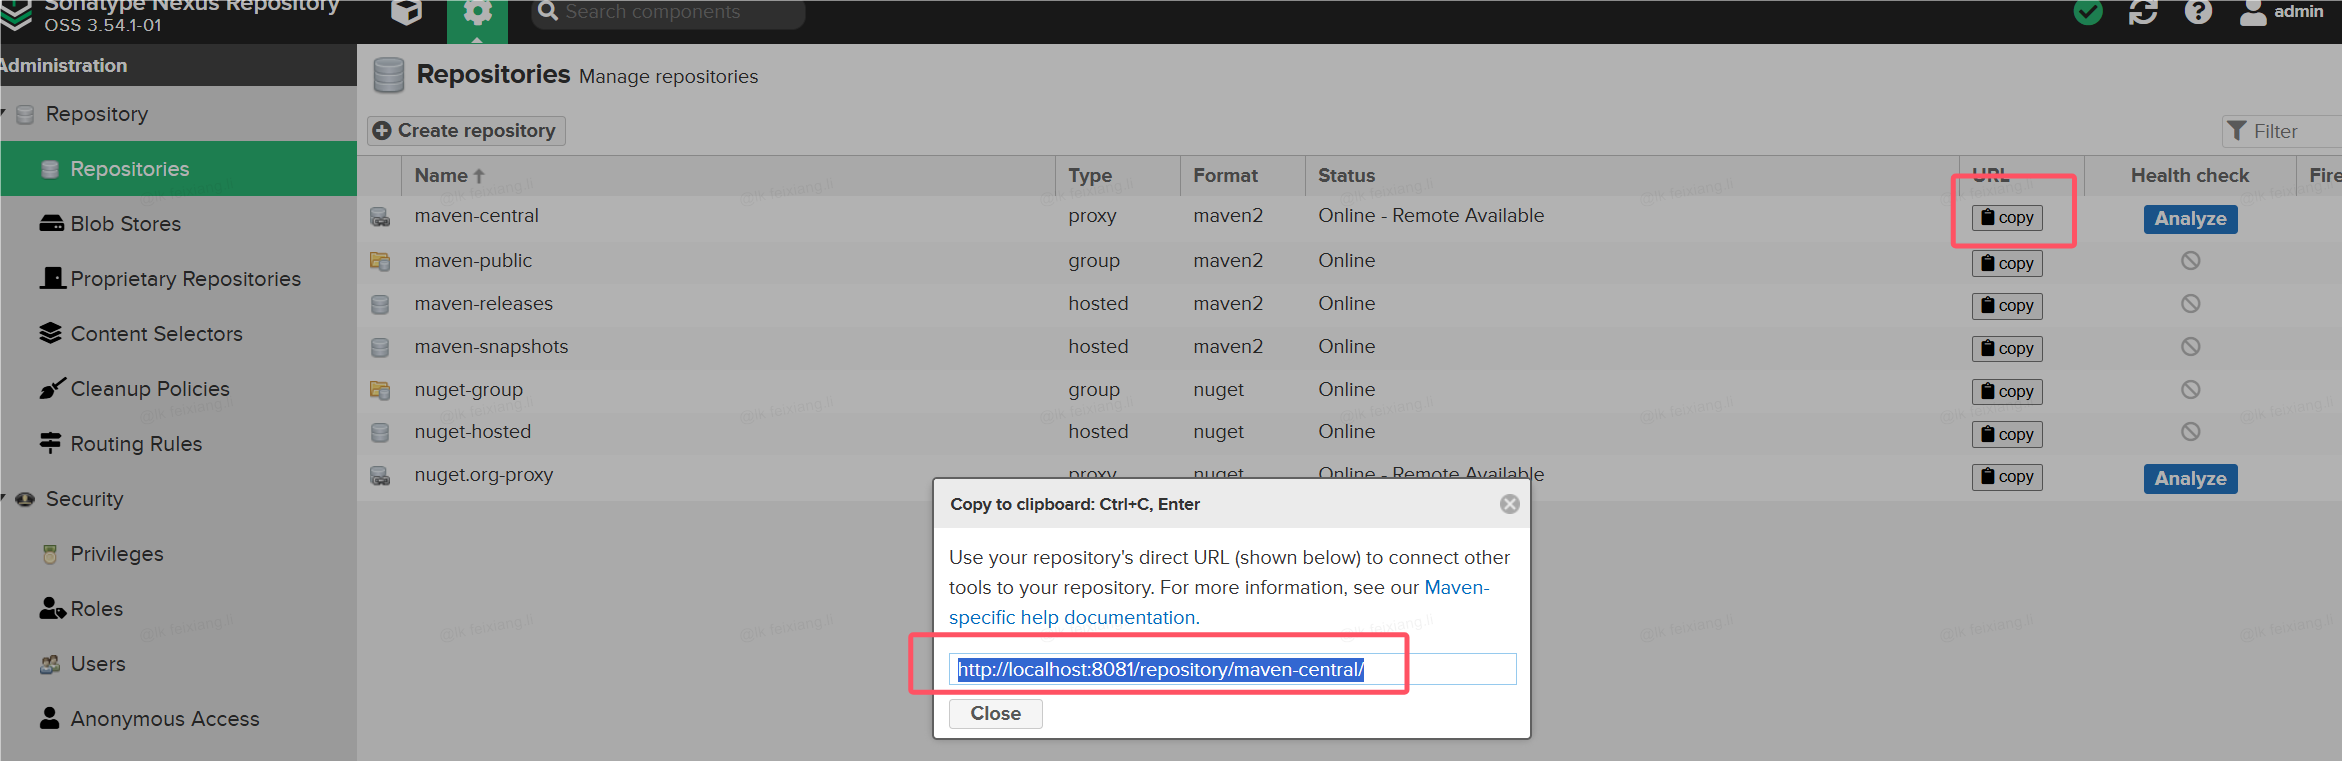The width and height of the screenshot is (2342, 761).
Task: Click health check disabled icon for maven-snapshots
Action: (x=2190, y=346)
